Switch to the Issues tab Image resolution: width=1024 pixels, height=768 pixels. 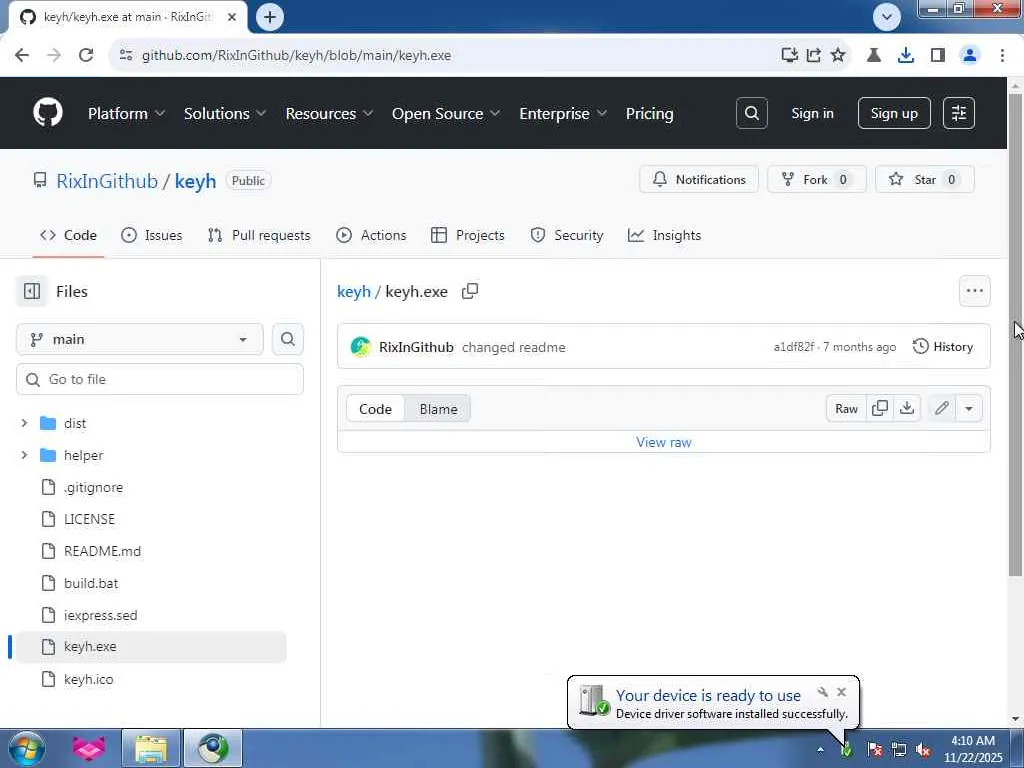tap(152, 235)
